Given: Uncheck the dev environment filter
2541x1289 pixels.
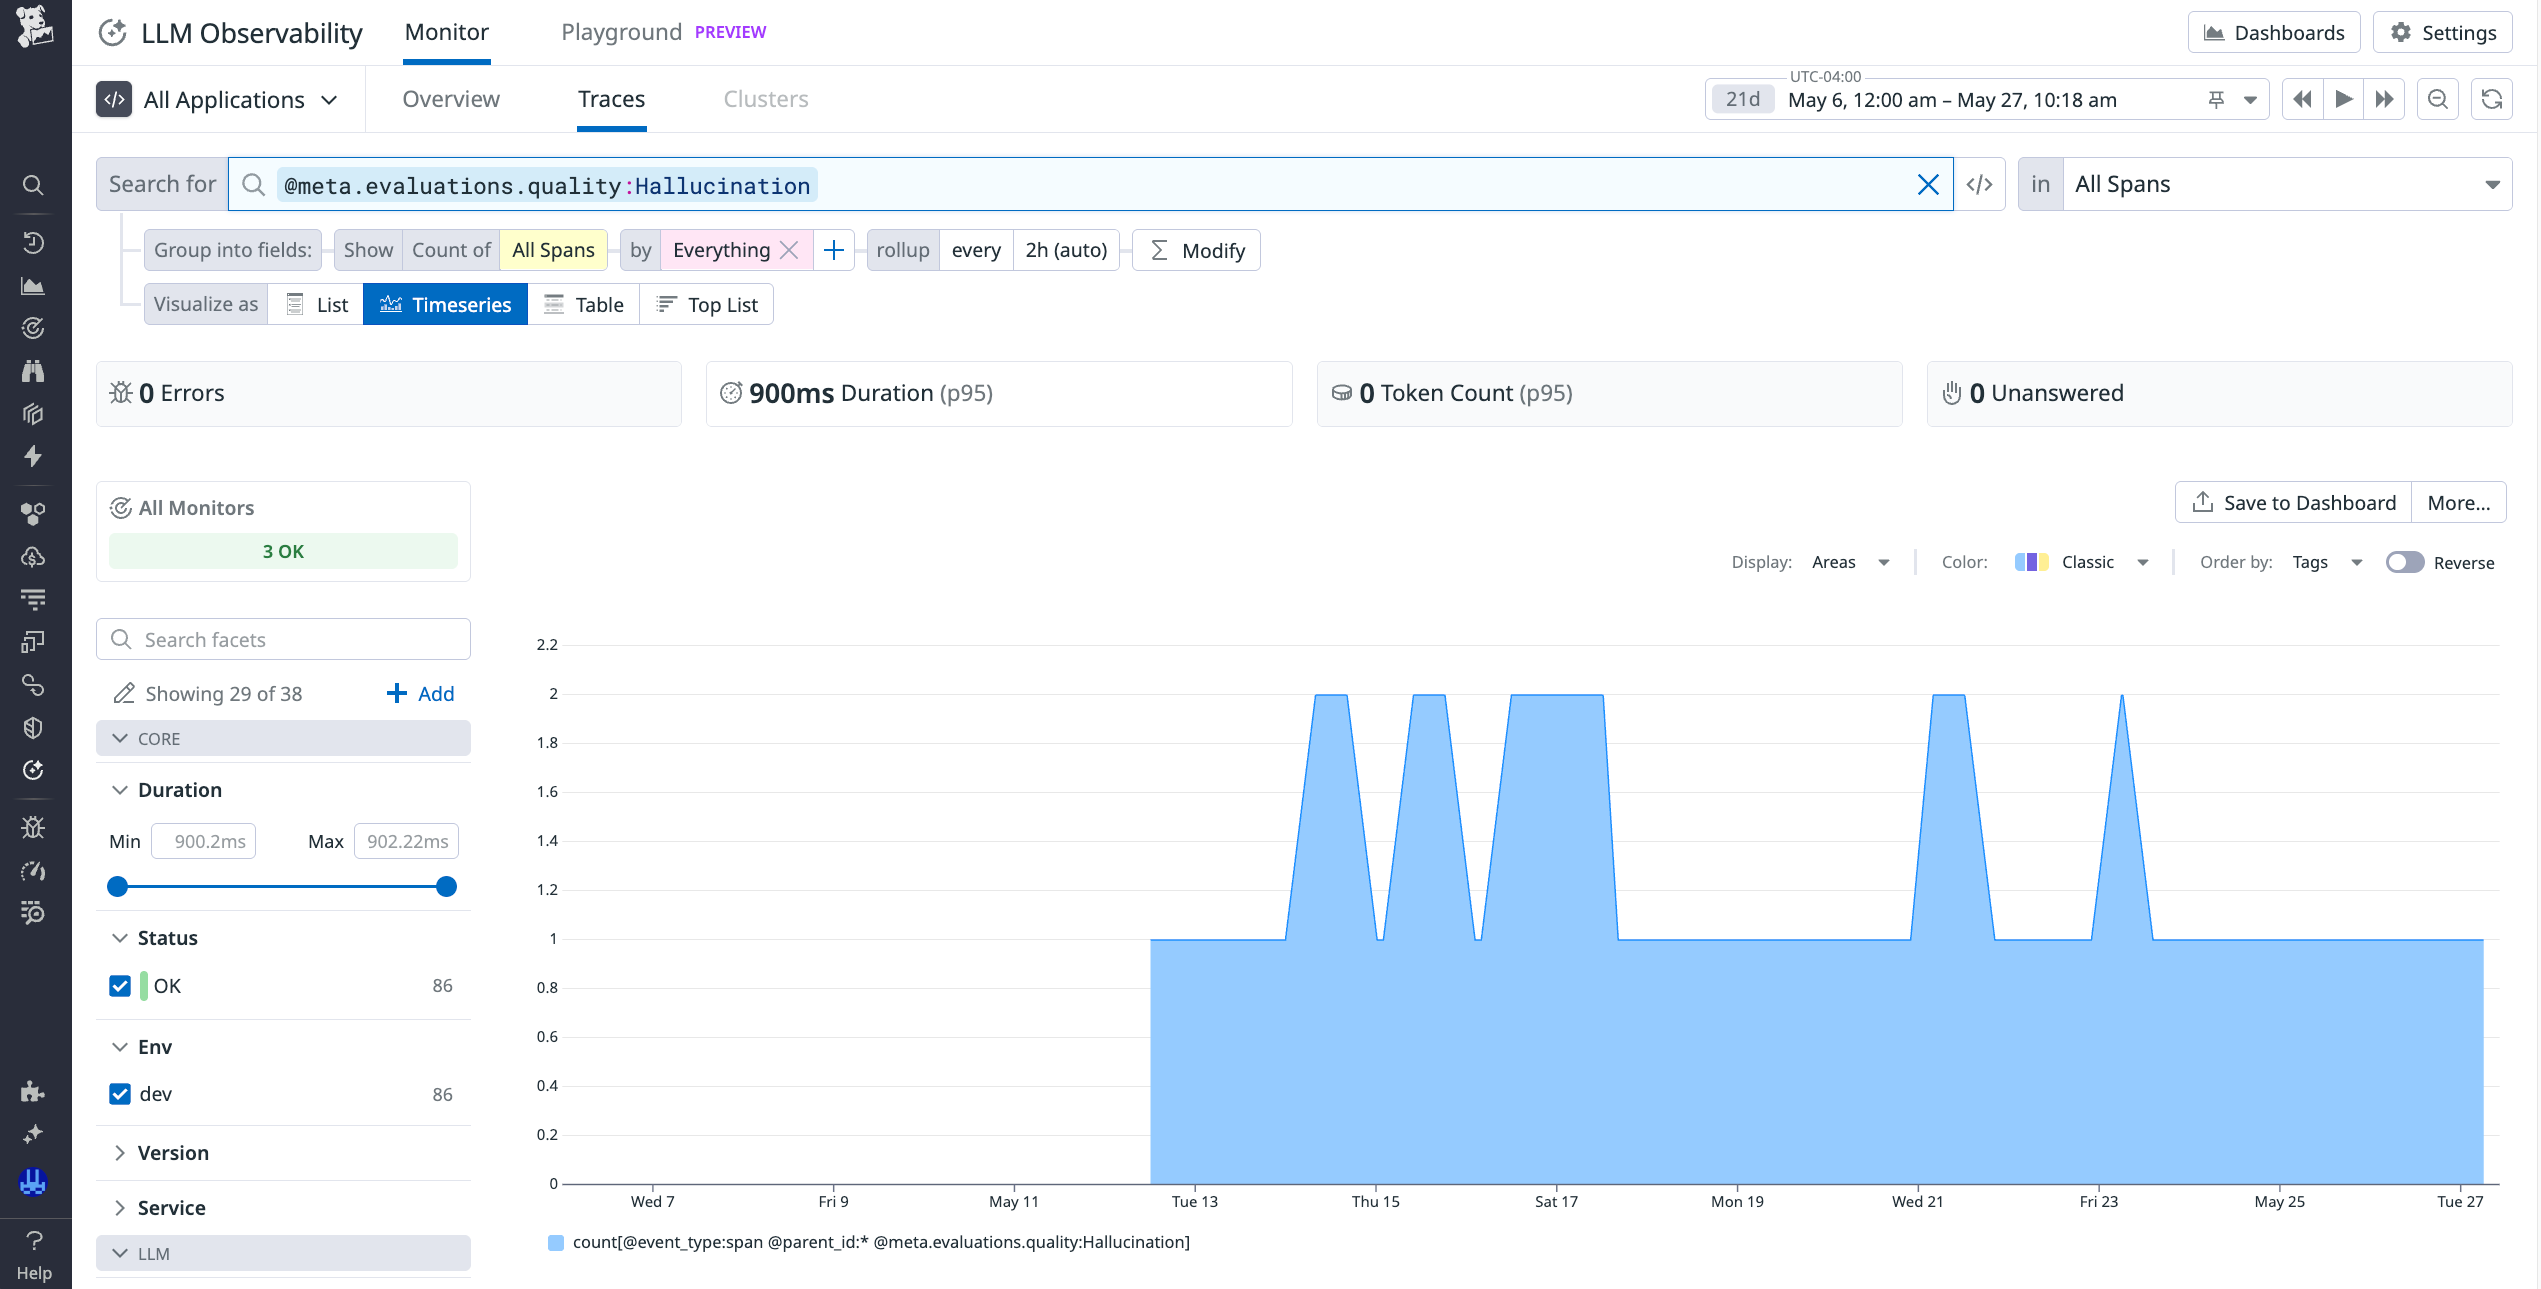Looking at the screenshot, I should pyautogui.click(x=120, y=1094).
